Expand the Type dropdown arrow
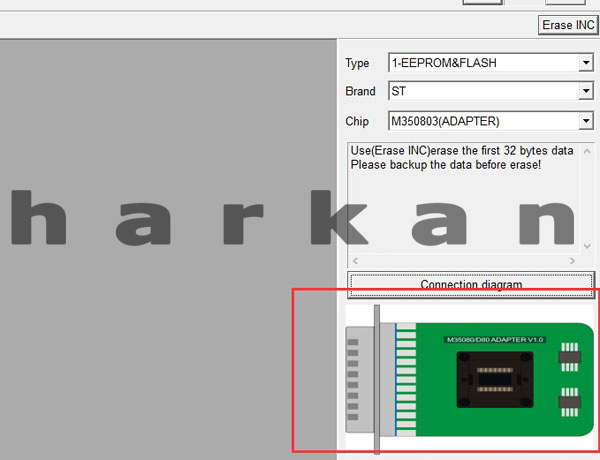Screen dimensions: 600x460 click(585, 64)
